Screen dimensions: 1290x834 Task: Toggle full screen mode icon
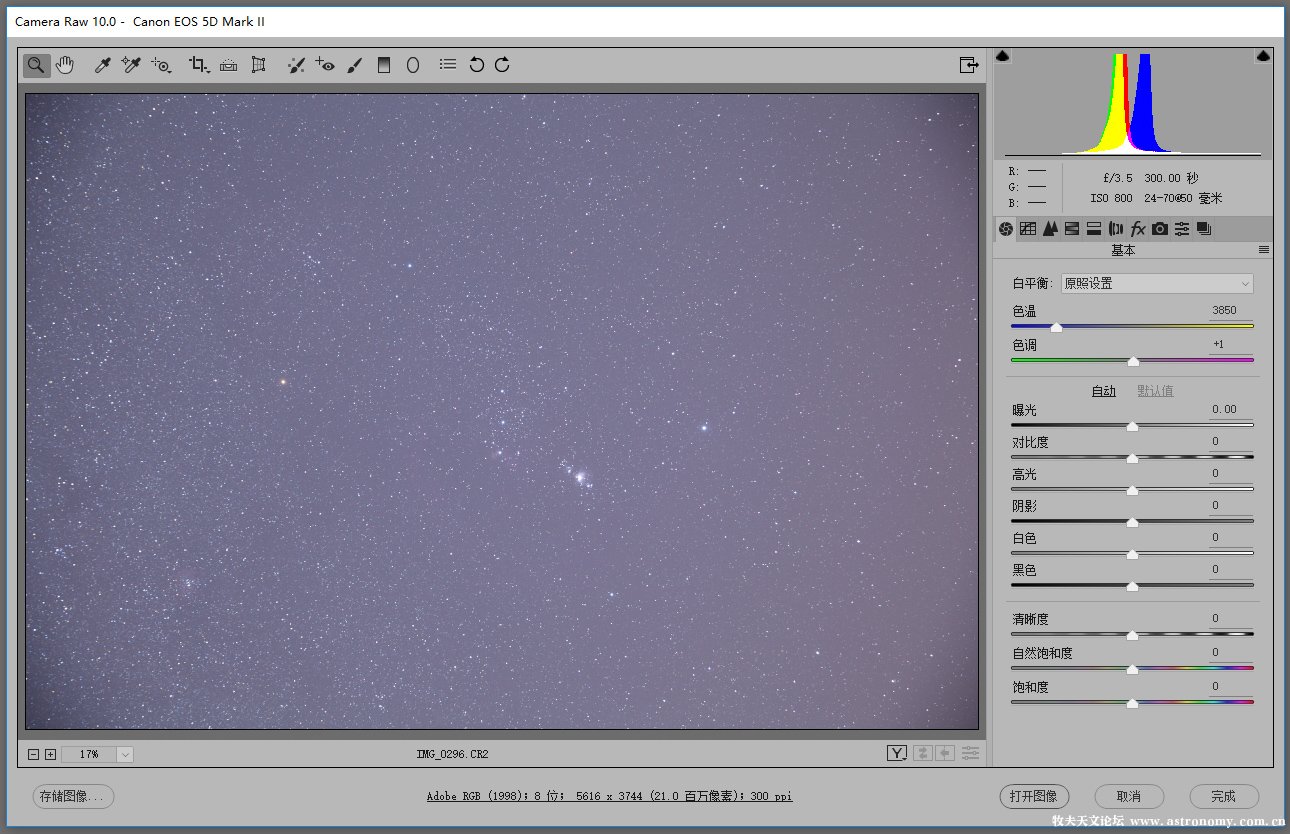pos(968,65)
